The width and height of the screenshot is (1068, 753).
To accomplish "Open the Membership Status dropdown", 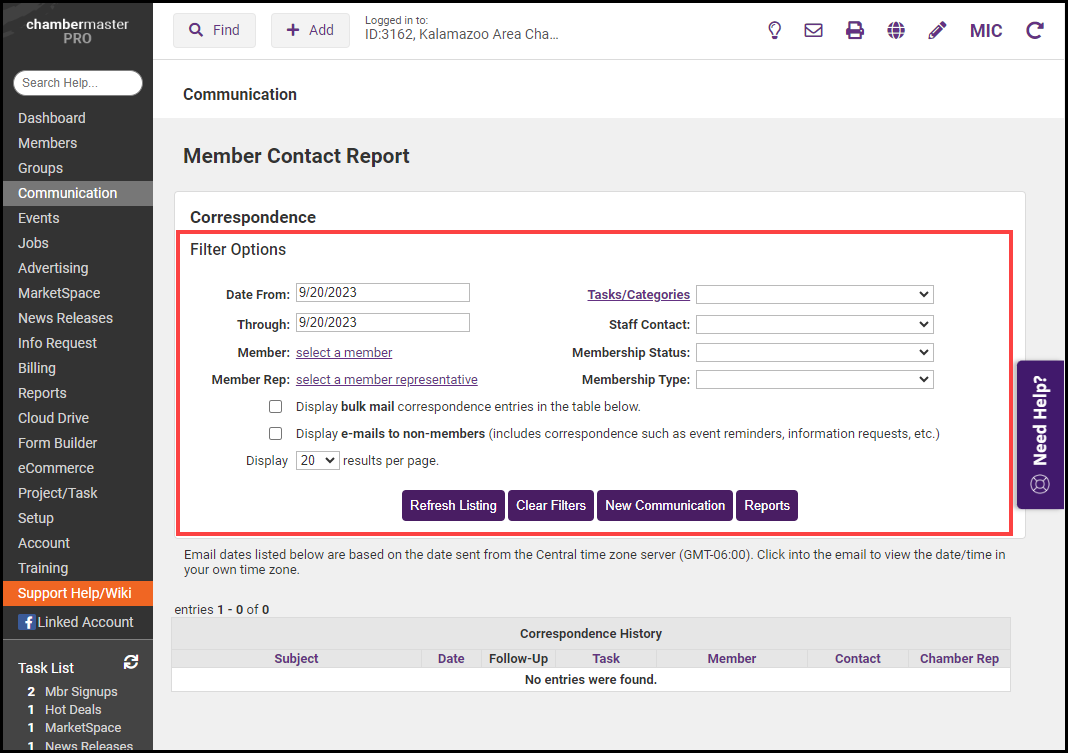I will 814,352.
